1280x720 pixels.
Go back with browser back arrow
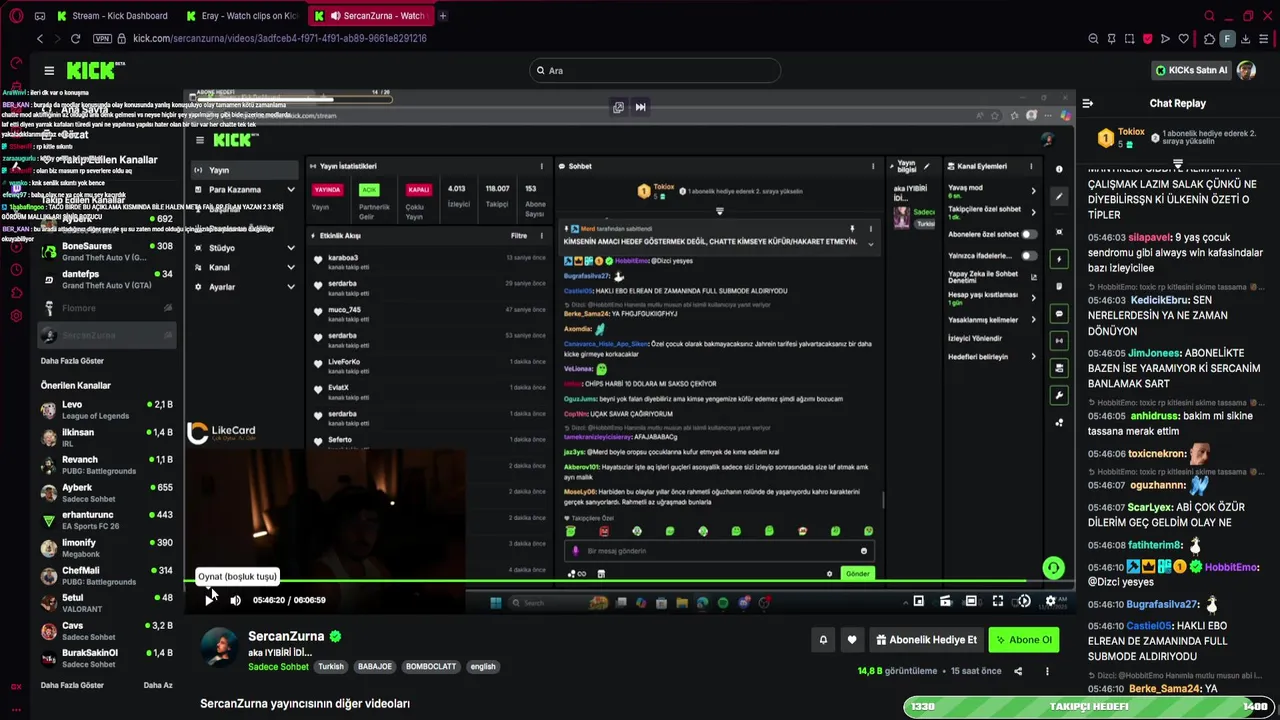[40, 39]
